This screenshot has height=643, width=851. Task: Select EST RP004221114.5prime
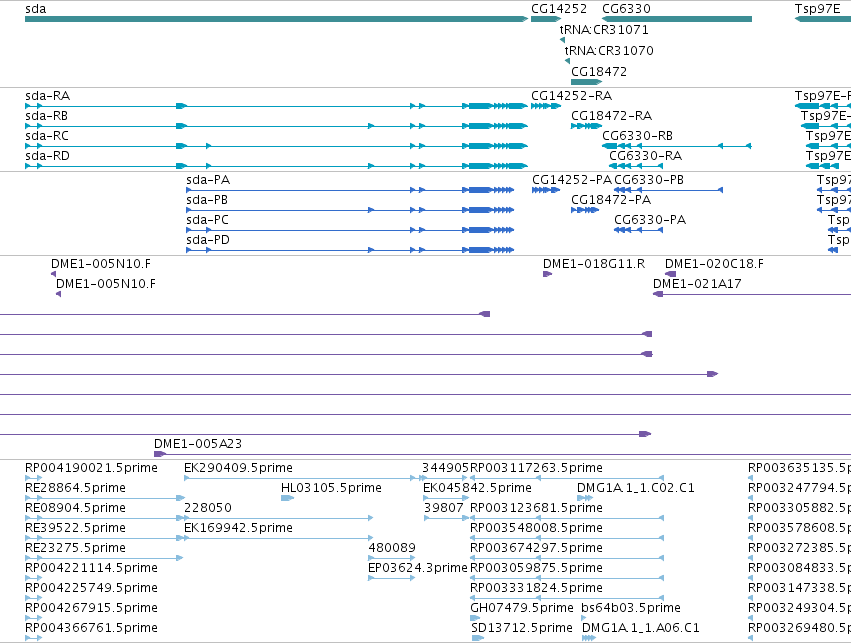(x=34, y=578)
